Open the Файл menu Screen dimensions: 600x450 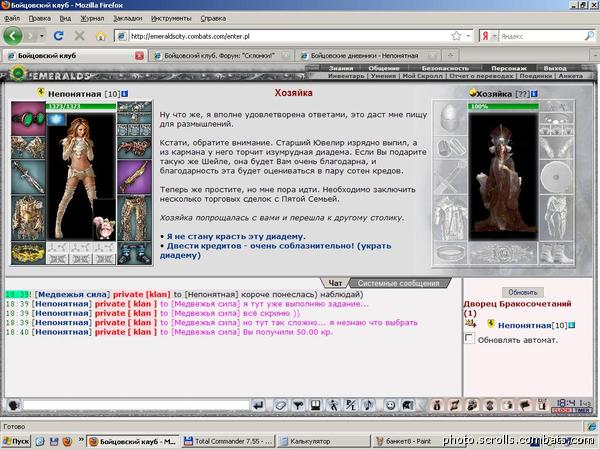pos(12,18)
